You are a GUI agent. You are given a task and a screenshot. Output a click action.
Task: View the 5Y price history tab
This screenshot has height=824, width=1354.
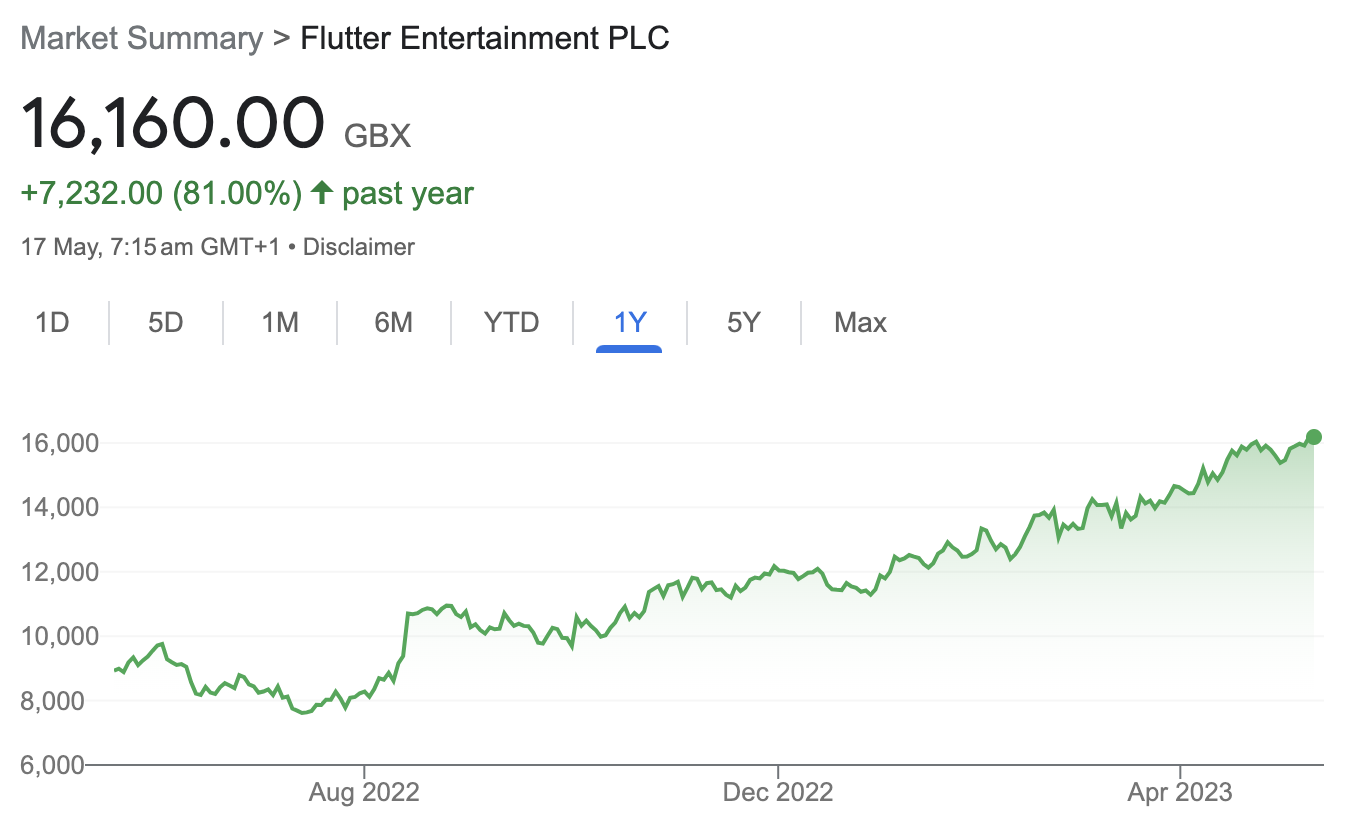[x=744, y=323]
